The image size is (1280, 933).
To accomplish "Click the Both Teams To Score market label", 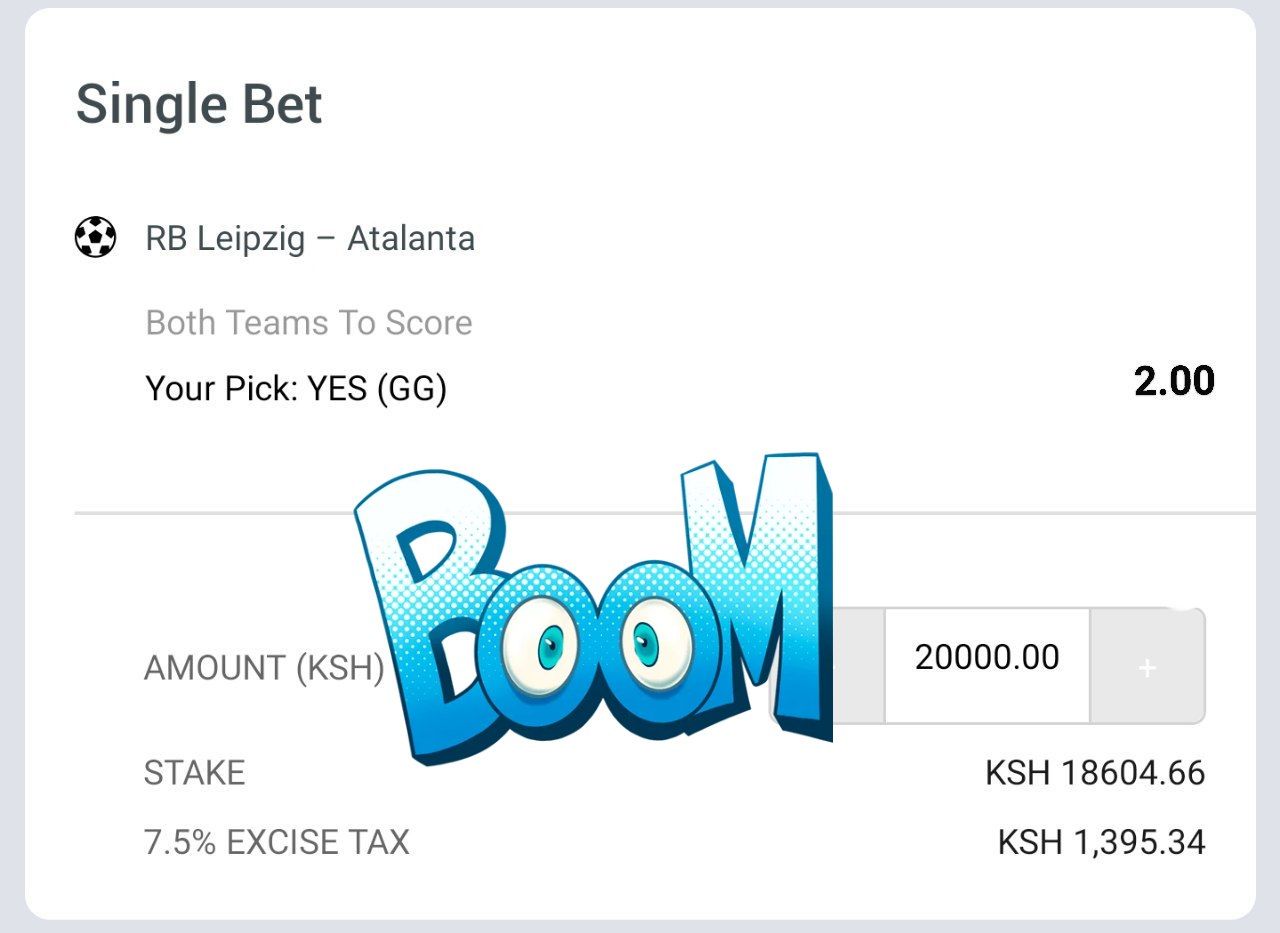I will click(x=309, y=323).
